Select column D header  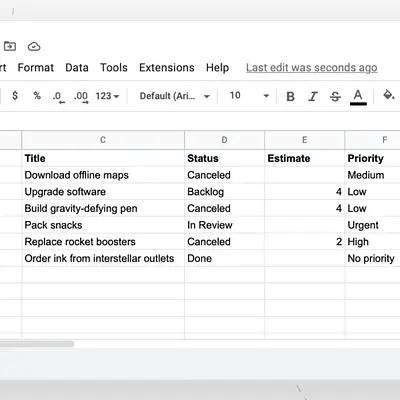(x=224, y=140)
